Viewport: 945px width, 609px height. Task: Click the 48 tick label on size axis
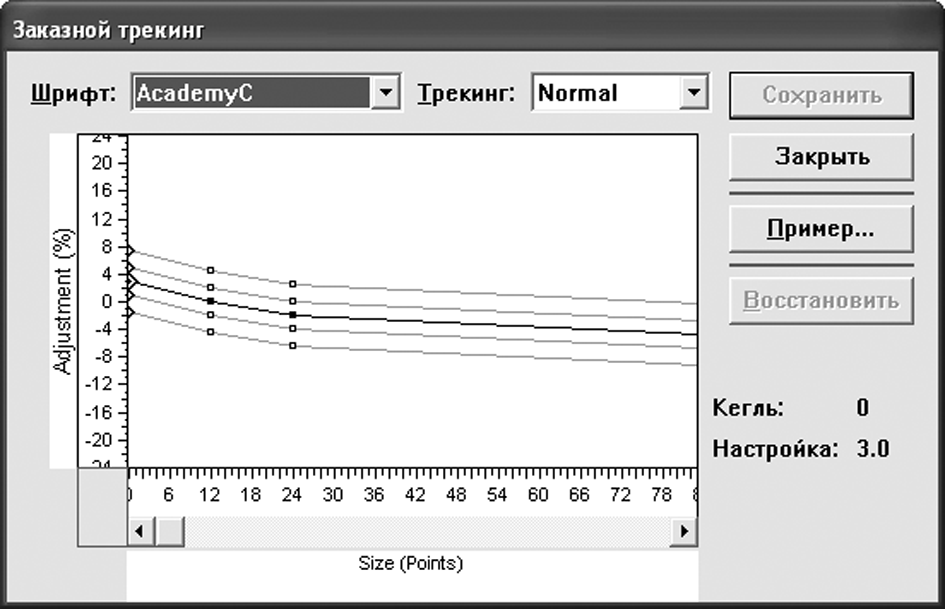456,495
